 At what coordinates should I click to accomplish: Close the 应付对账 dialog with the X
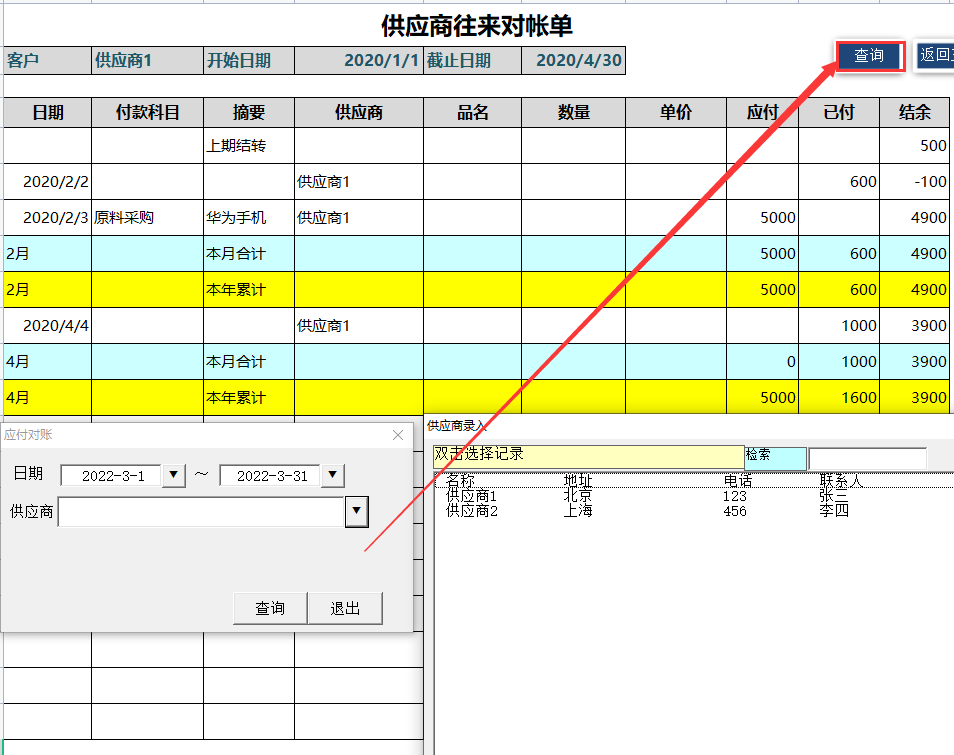point(398,435)
